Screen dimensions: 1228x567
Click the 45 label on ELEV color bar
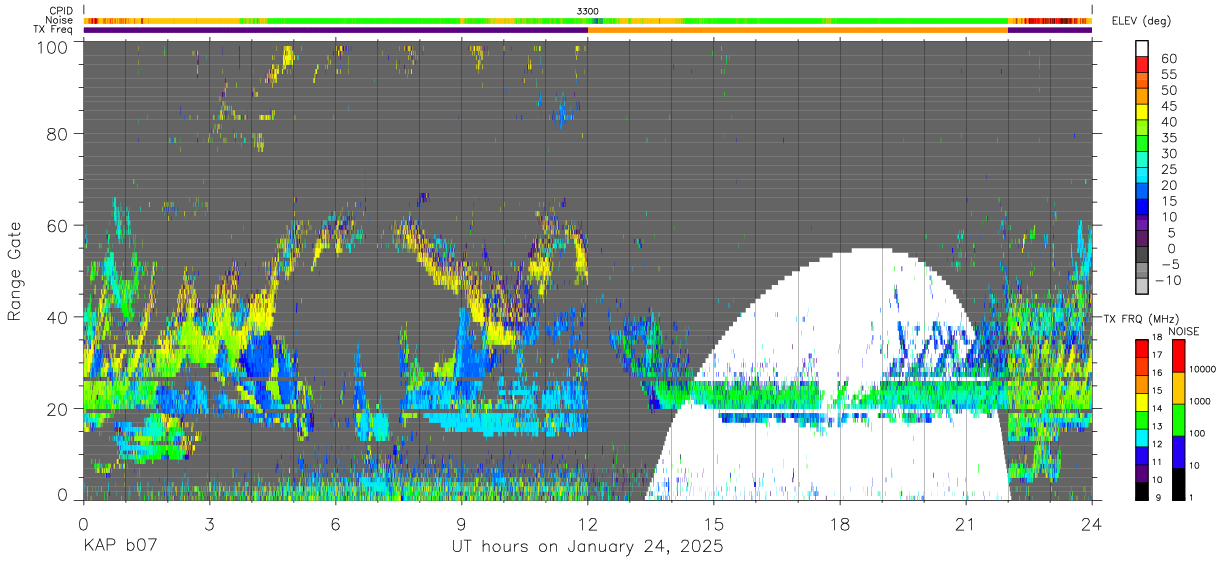(1167, 106)
